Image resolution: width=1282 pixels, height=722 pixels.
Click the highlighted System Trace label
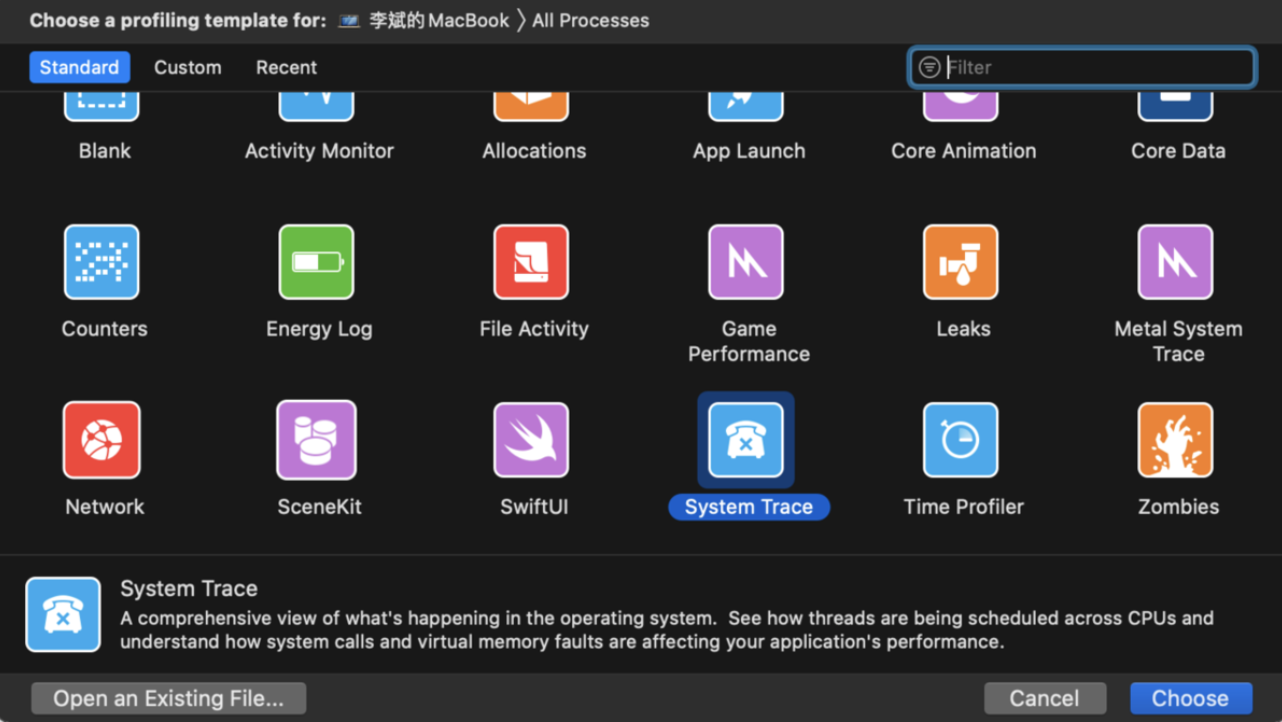click(748, 507)
